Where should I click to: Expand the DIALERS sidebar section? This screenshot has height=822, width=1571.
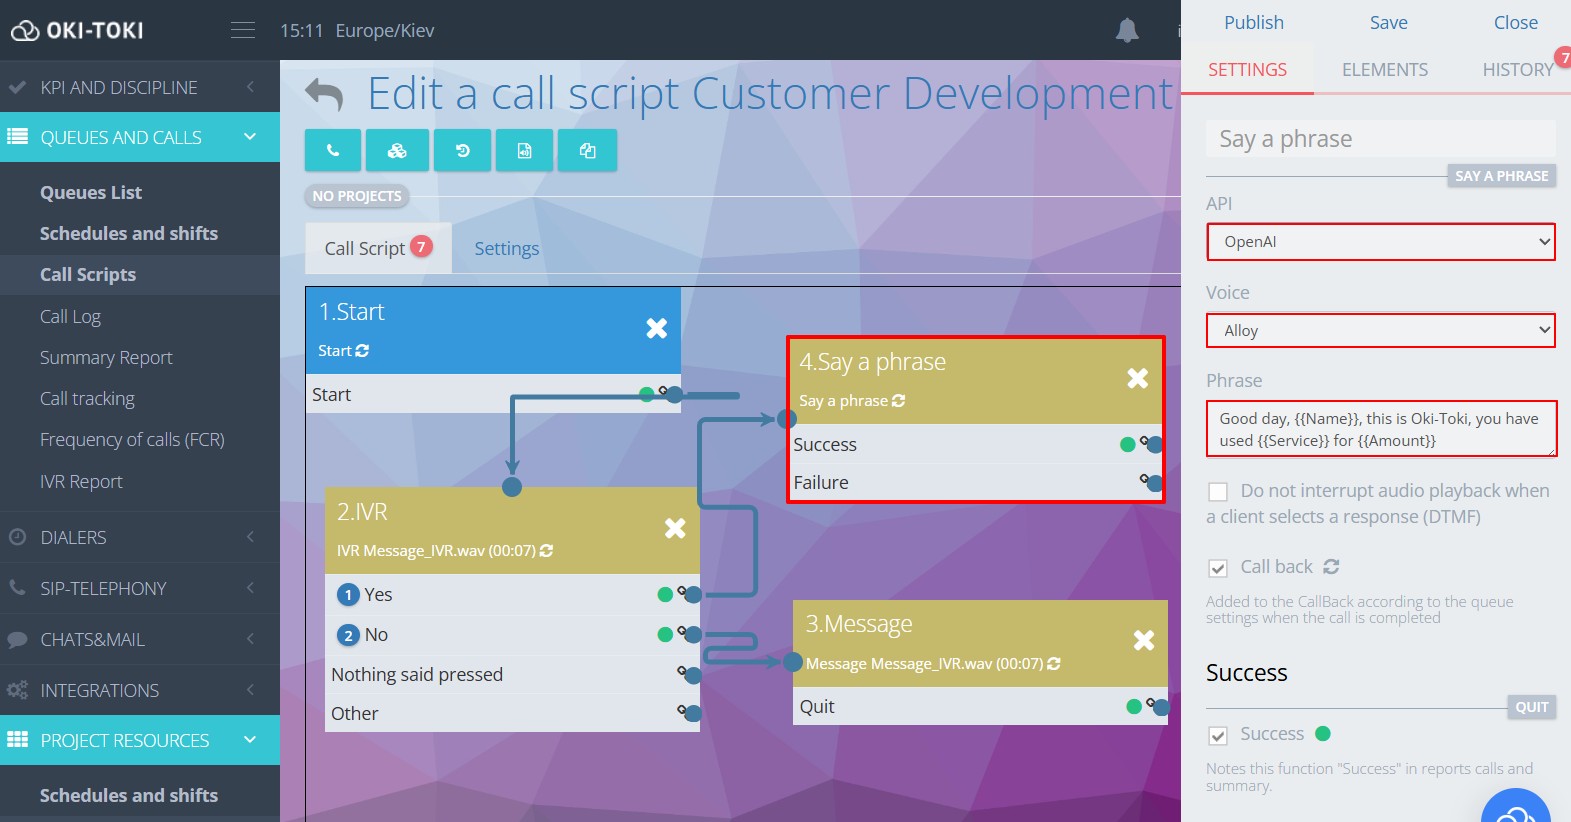(x=139, y=538)
